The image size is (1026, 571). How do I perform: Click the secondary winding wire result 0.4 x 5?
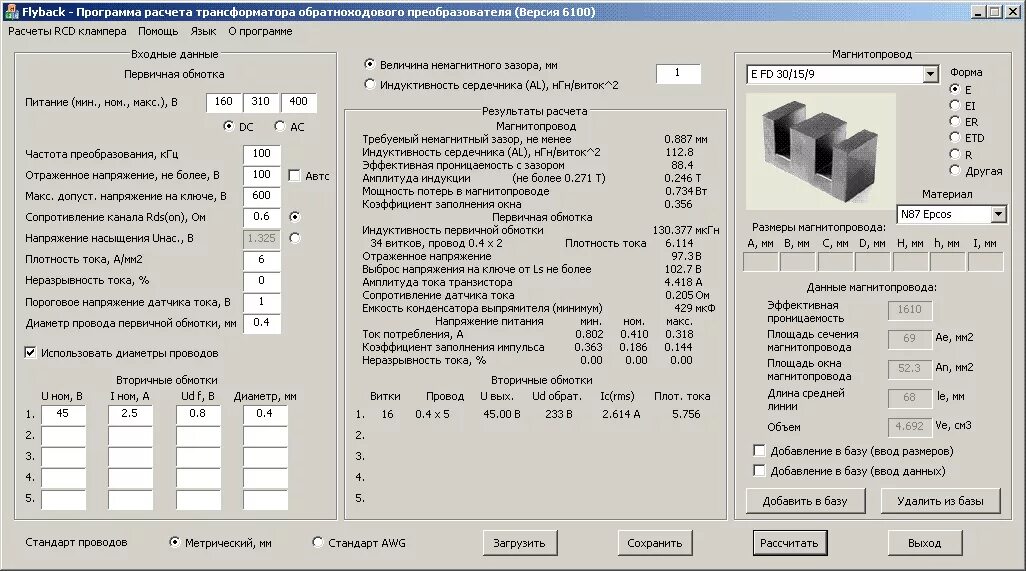click(432, 414)
